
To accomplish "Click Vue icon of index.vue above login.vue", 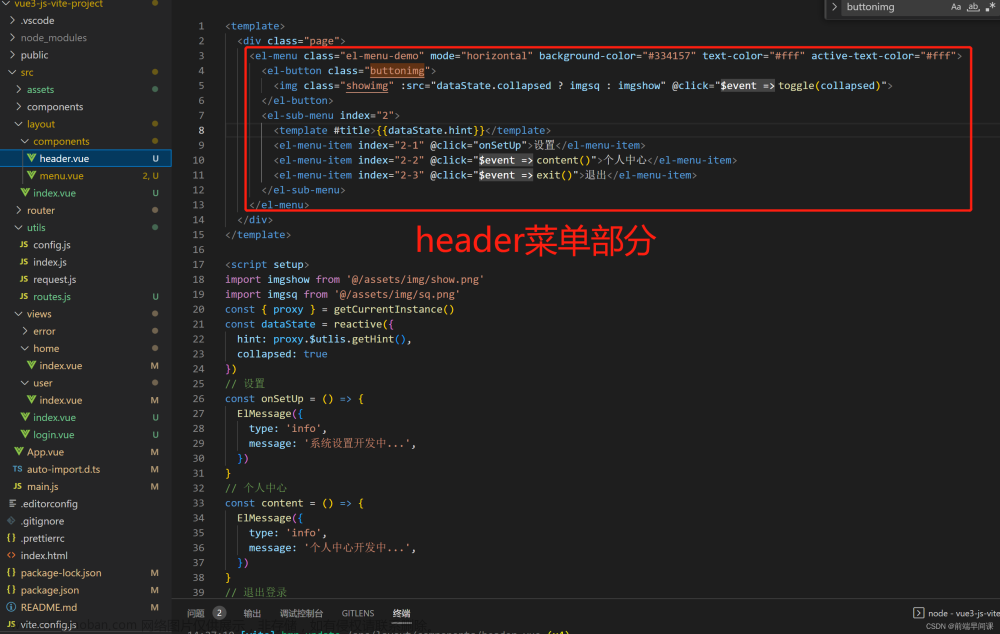I will pyautogui.click(x=25, y=417).
